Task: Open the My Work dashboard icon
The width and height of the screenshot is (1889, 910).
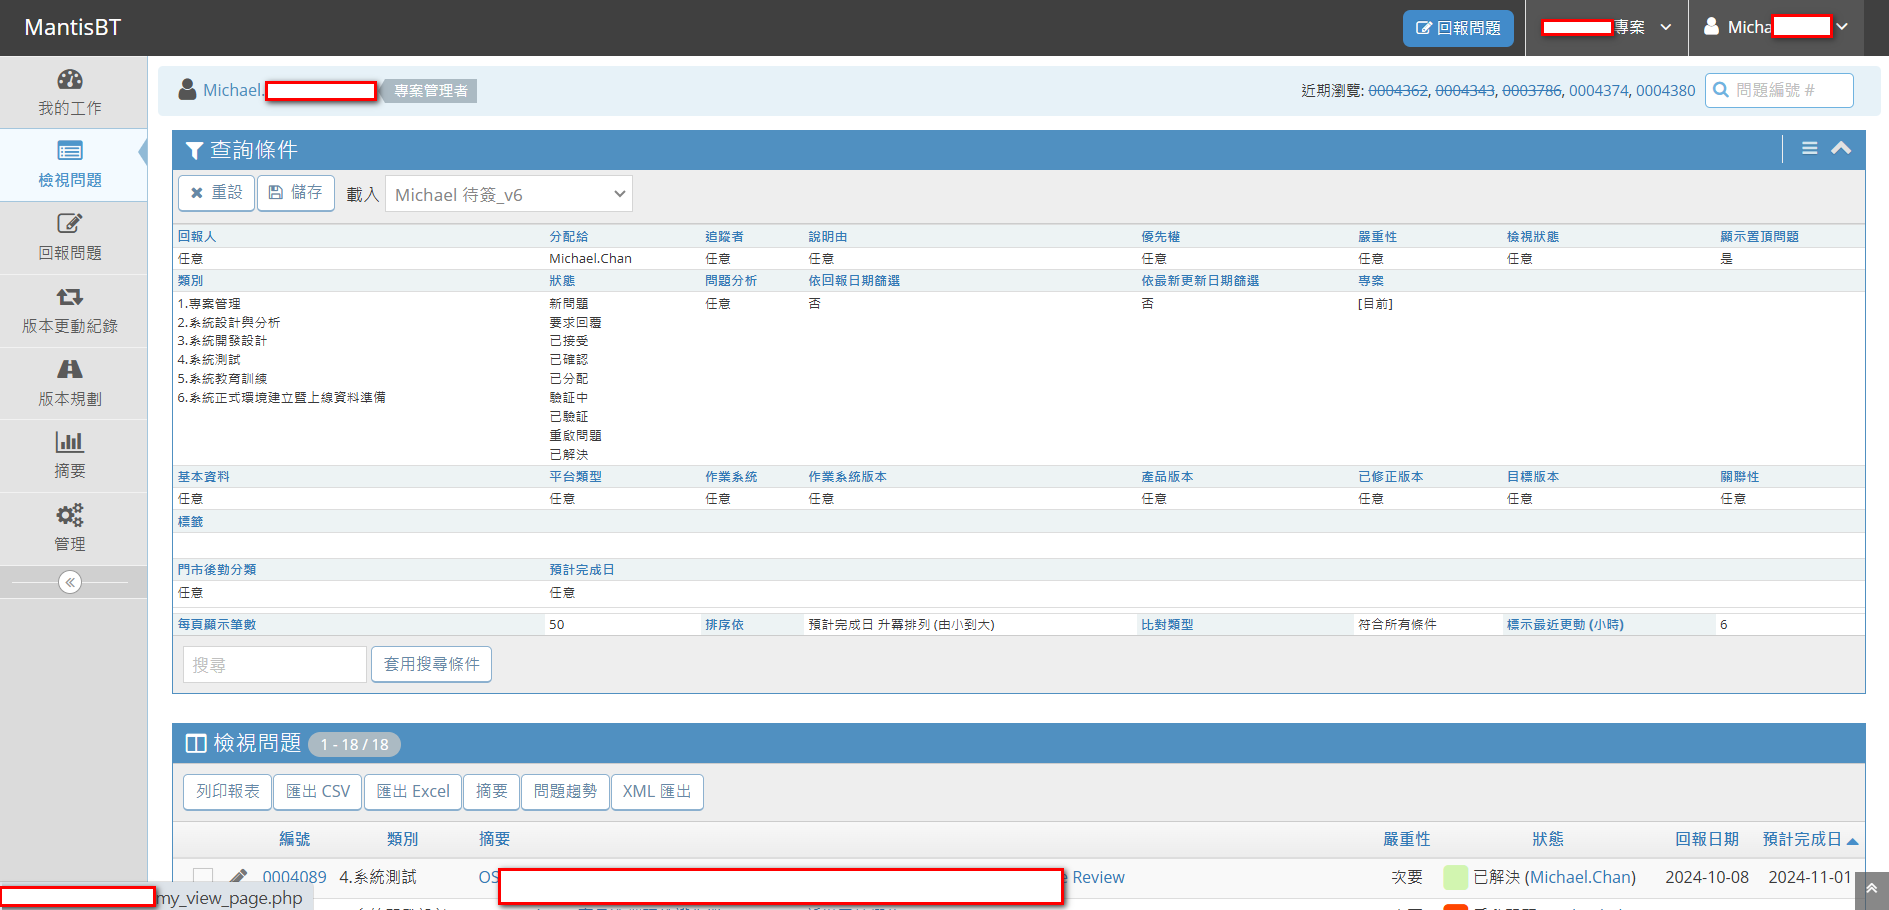Action: click(x=70, y=80)
